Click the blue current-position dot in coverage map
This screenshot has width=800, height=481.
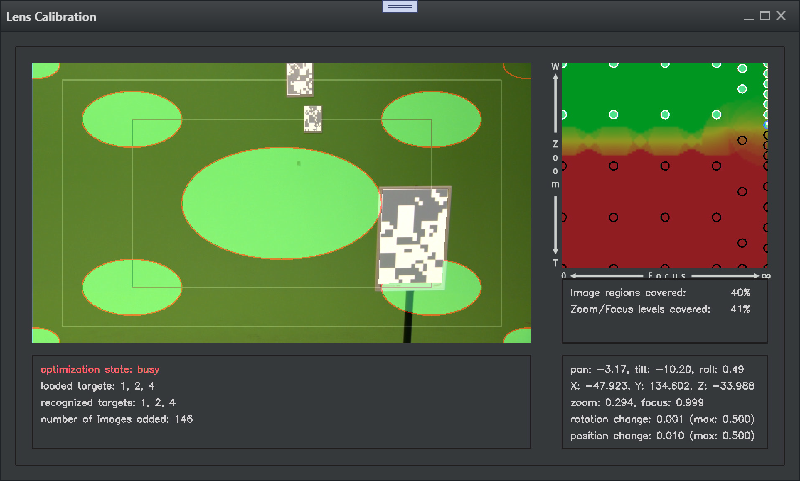(x=765, y=123)
